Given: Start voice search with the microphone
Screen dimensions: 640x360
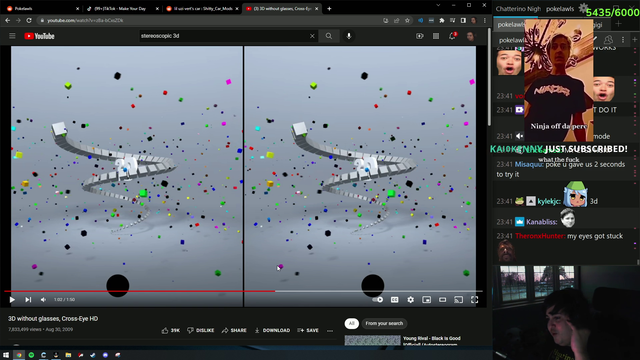Looking at the screenshot, I should (349, 36).
